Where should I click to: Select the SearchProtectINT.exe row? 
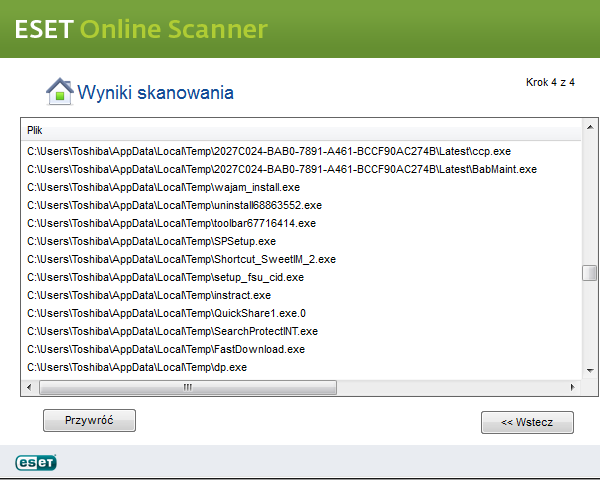(302, 331)
